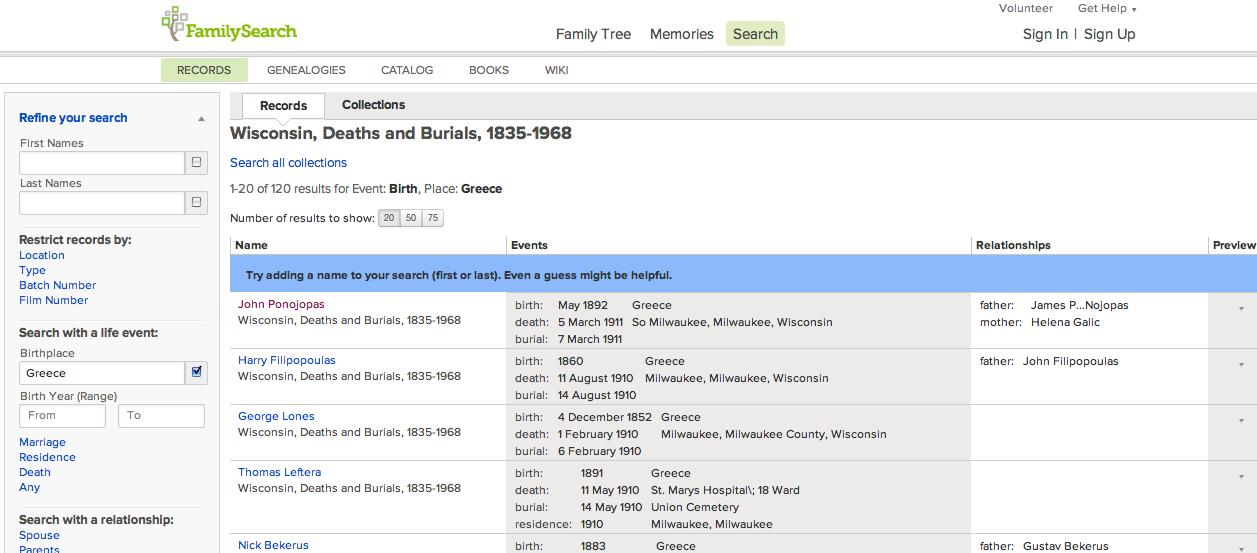The width and height of the screenshot is (1257, 553).
Task: Click the Name column header
Action: tap(251, 245)
